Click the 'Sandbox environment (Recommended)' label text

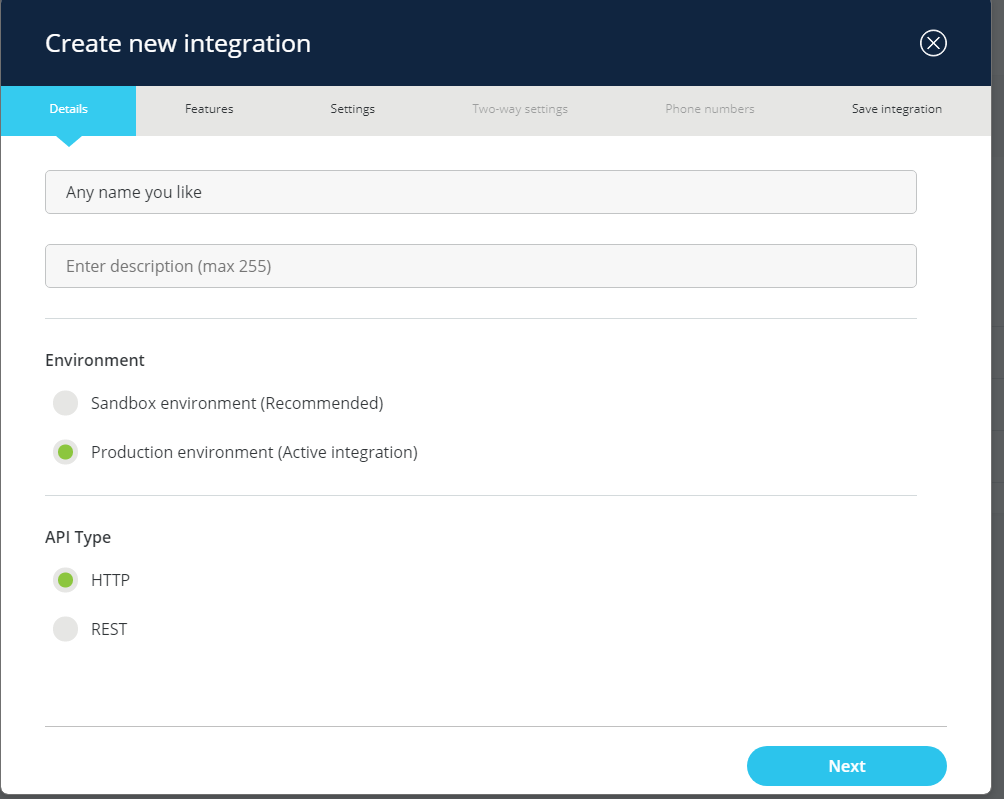237,403
